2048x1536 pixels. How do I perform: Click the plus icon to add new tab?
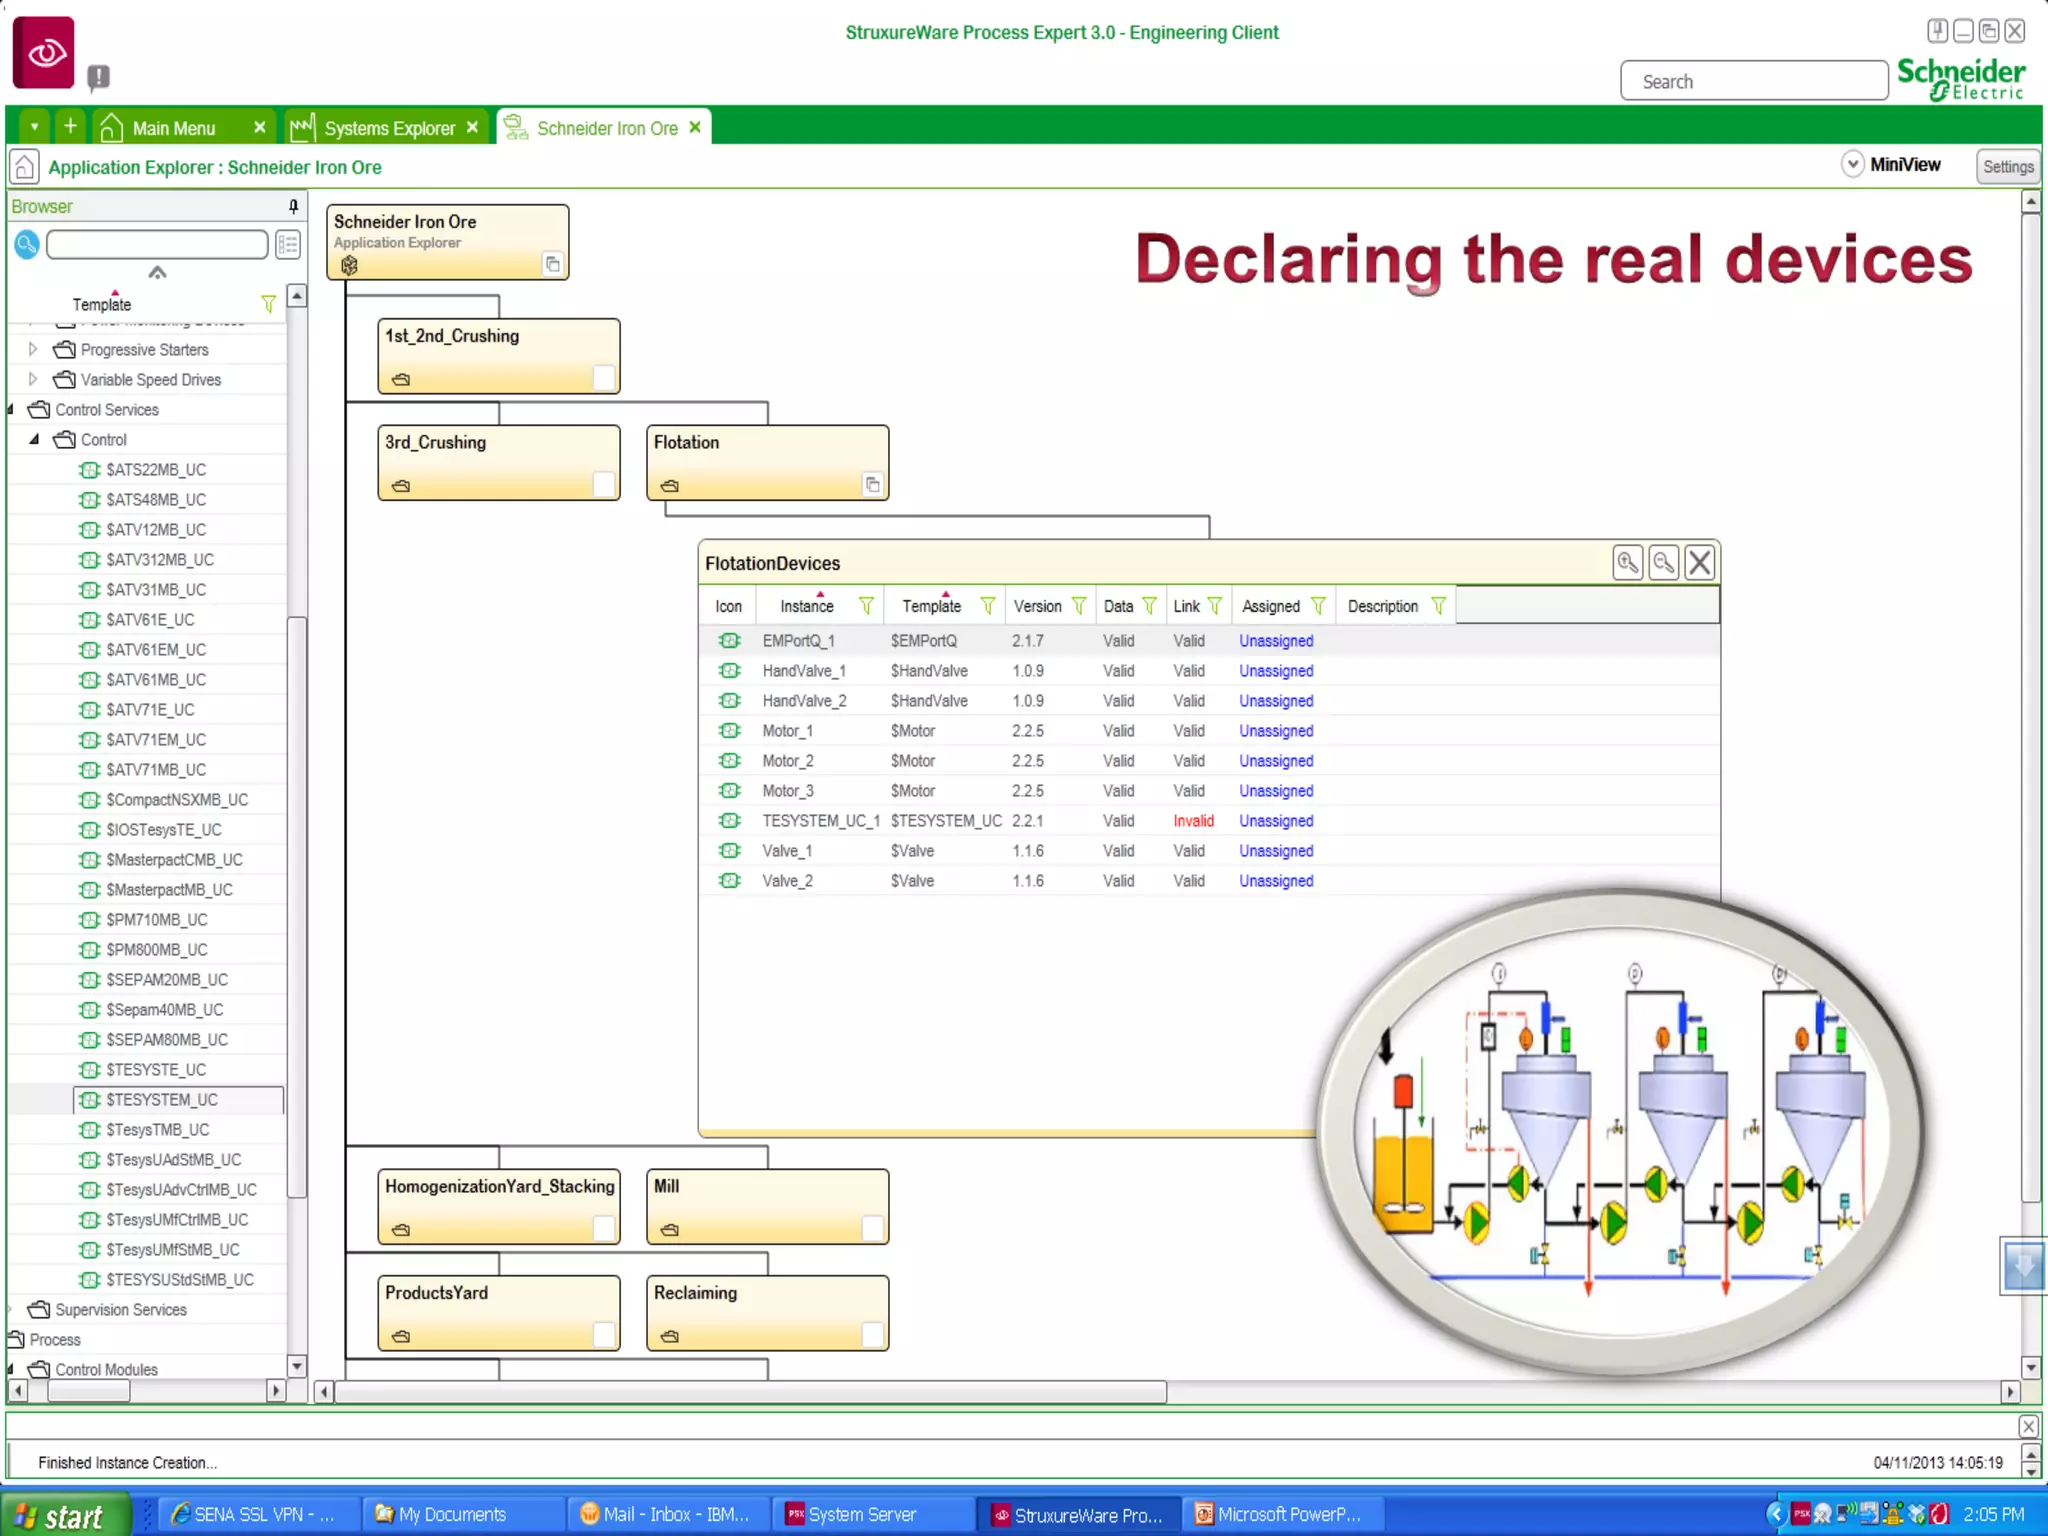[x=70, y=127]
